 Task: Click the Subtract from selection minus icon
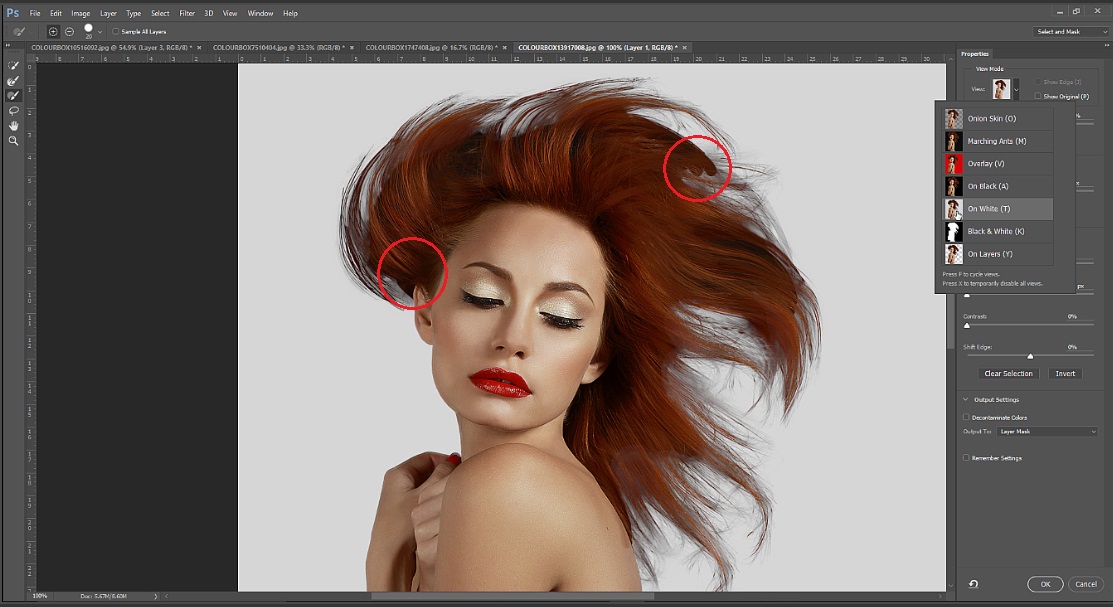(x=69, y=32)
